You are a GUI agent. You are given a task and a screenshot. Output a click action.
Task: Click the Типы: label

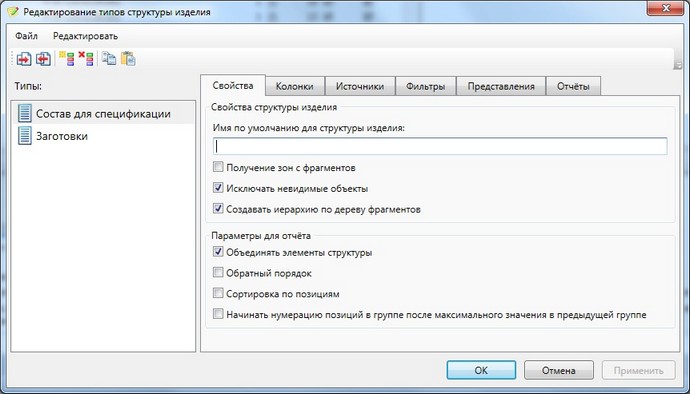click(x=28, y=86)
